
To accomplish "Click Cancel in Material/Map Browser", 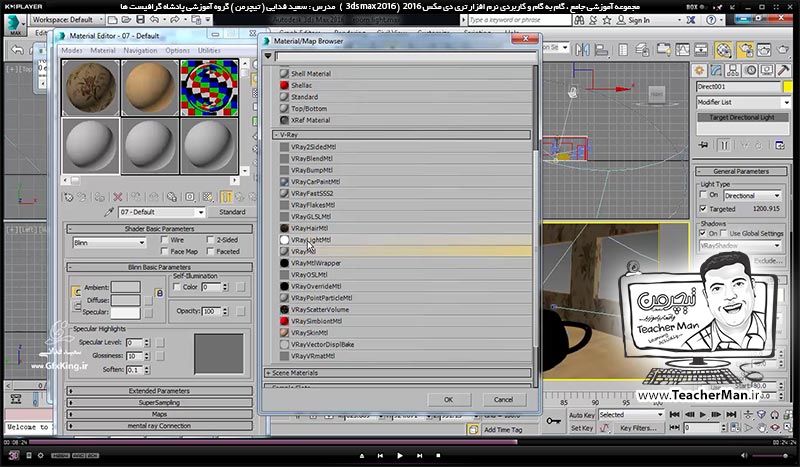I will pos(503,400).
